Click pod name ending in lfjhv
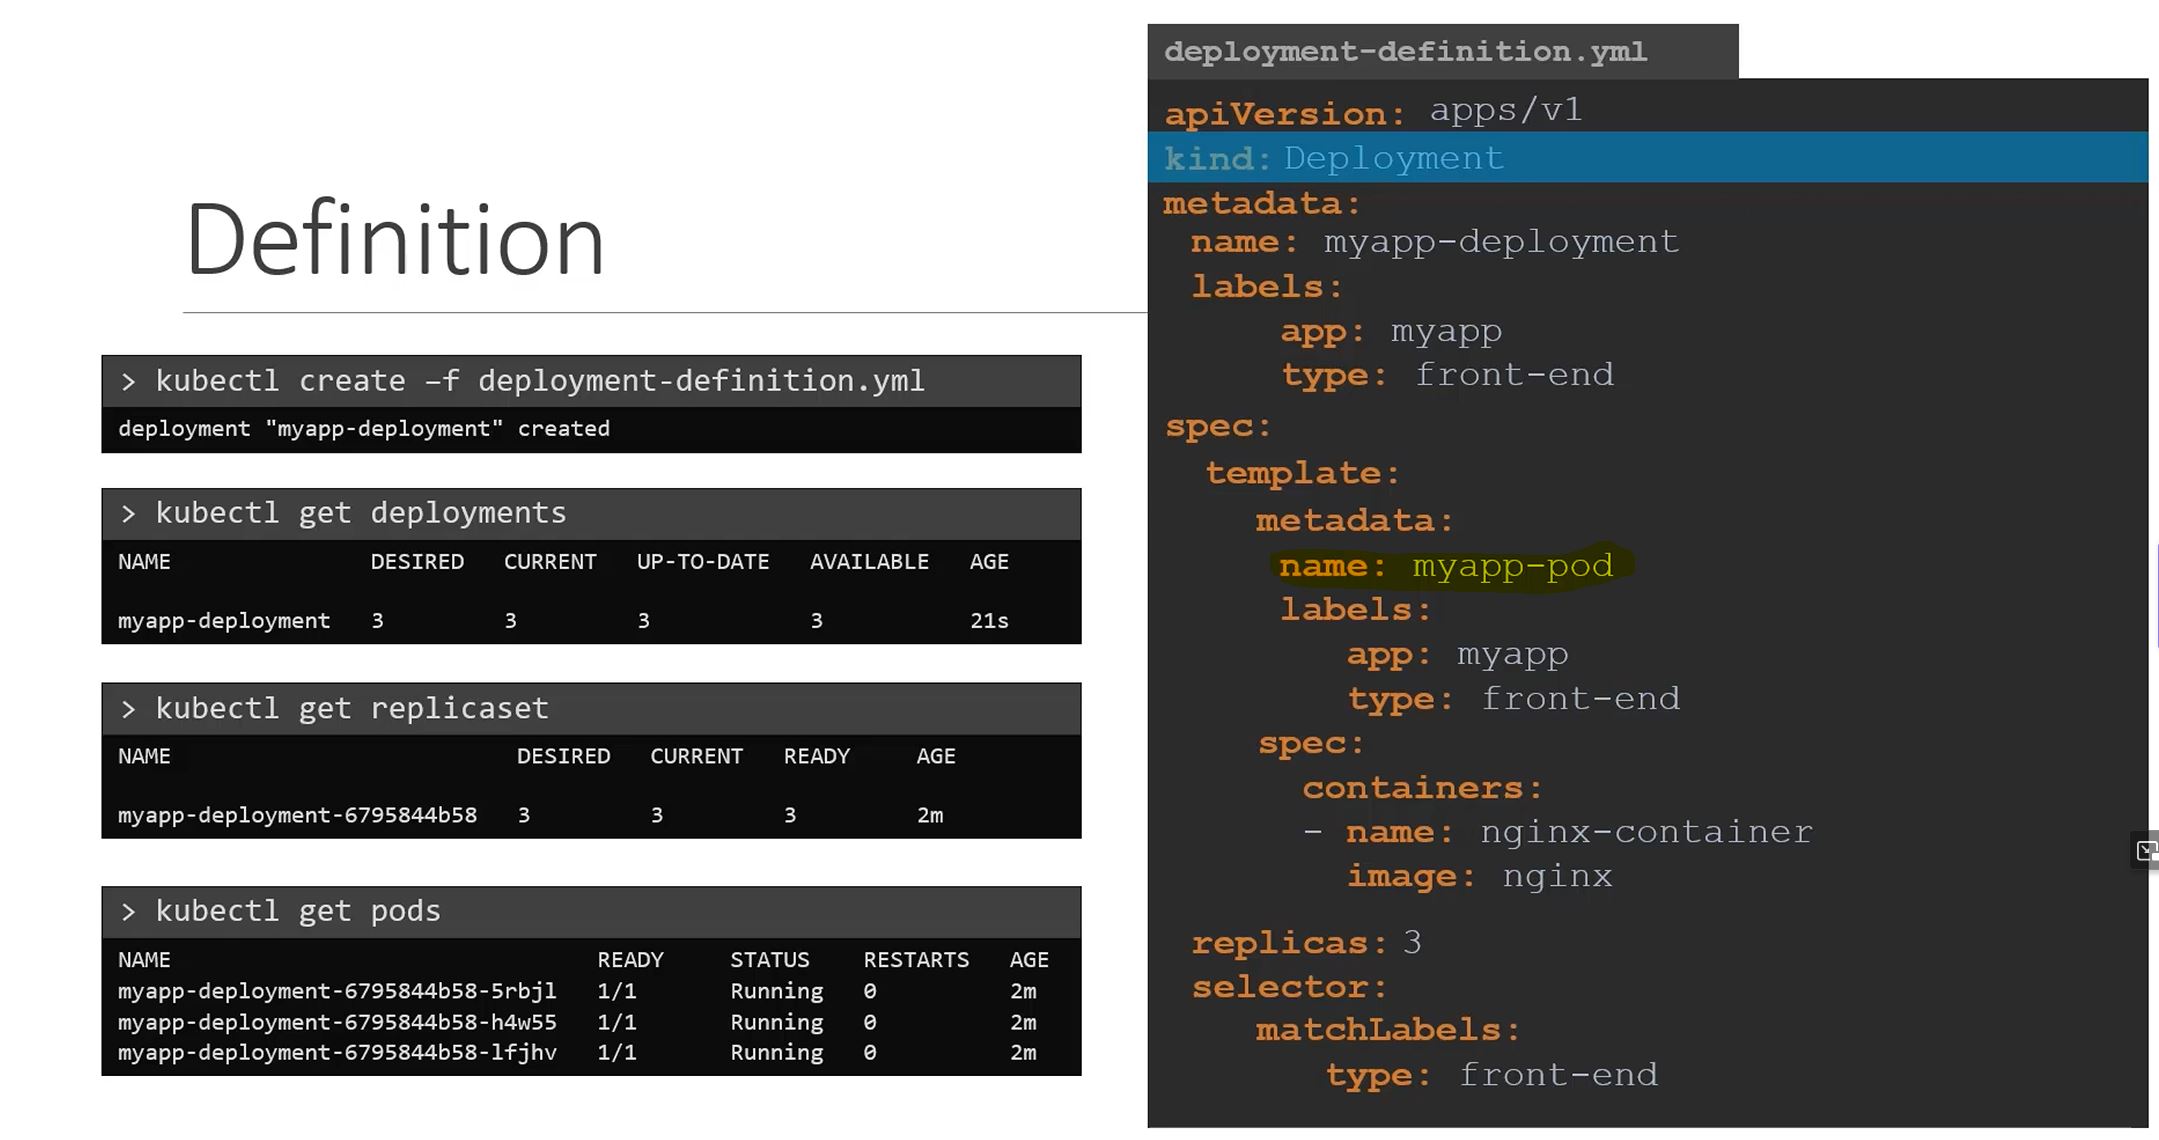 (x=337, y=1053)
